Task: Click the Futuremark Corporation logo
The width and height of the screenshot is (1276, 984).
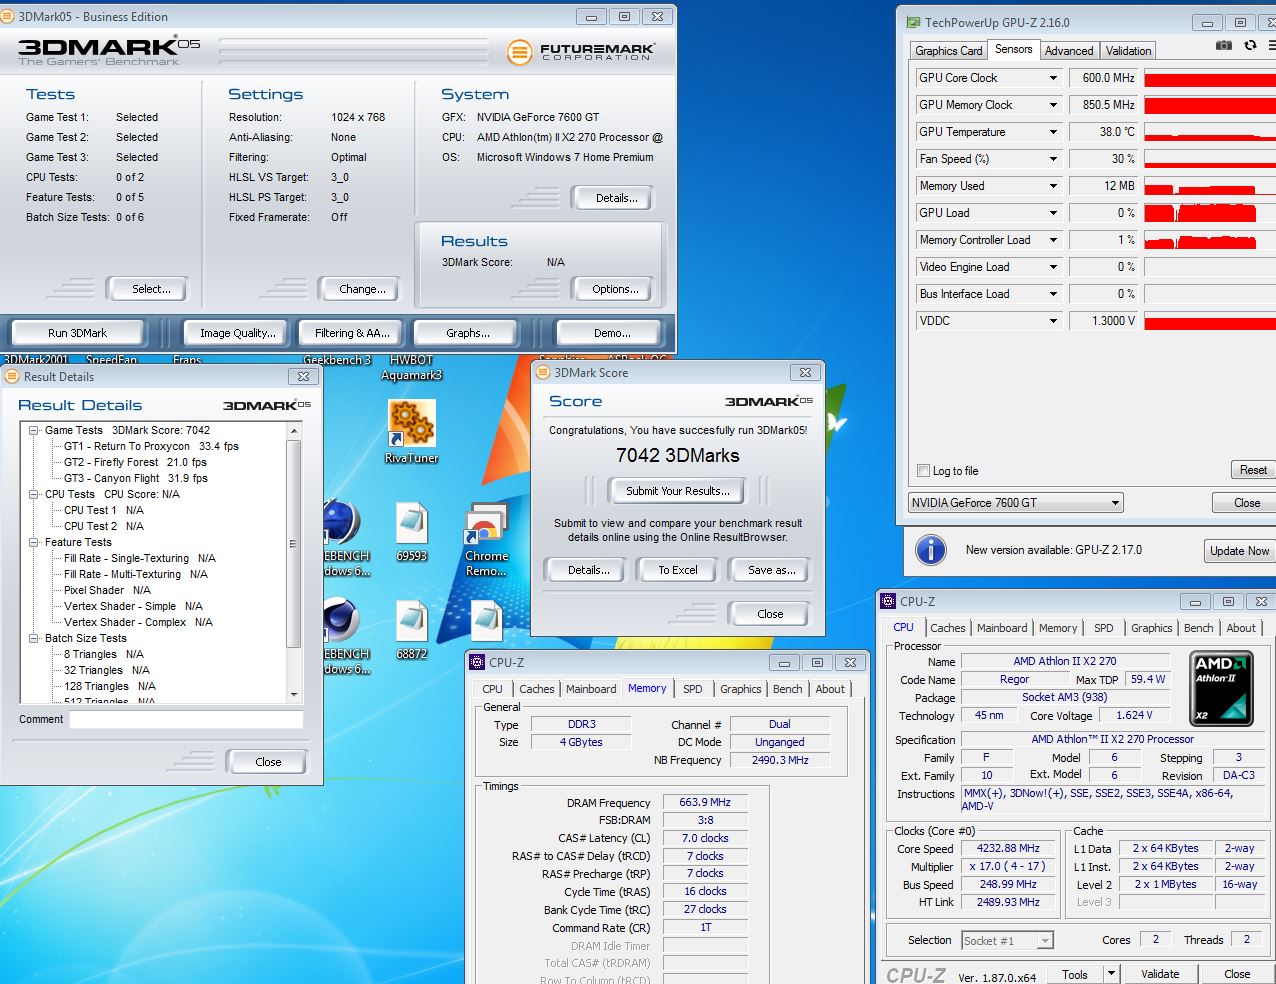Action: [581, 51]
